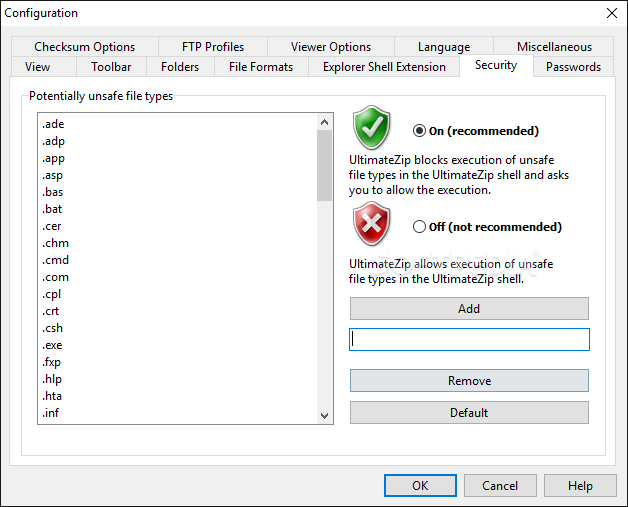628x507 pixels.
Task: Open the Toolbar tab
Action: pos(111,66)
